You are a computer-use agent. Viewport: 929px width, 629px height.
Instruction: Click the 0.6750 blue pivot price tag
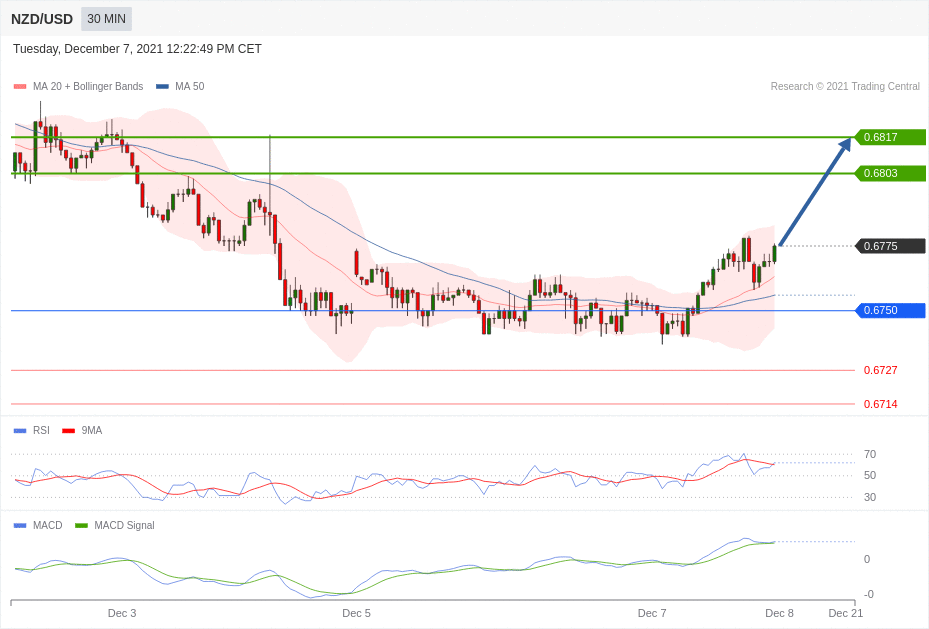point(890,310)
